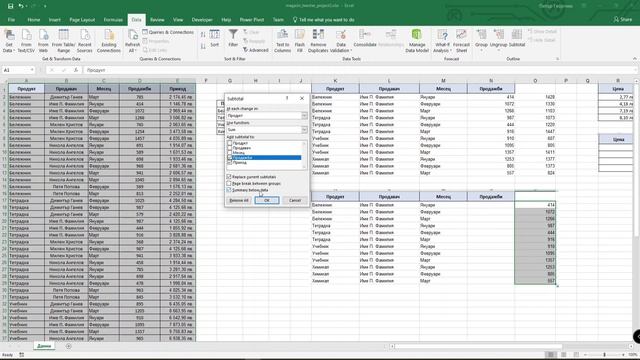Collapse the ribbon with the chevron
The width and height of the screenshot is (640, 360).
coord(634,59)
